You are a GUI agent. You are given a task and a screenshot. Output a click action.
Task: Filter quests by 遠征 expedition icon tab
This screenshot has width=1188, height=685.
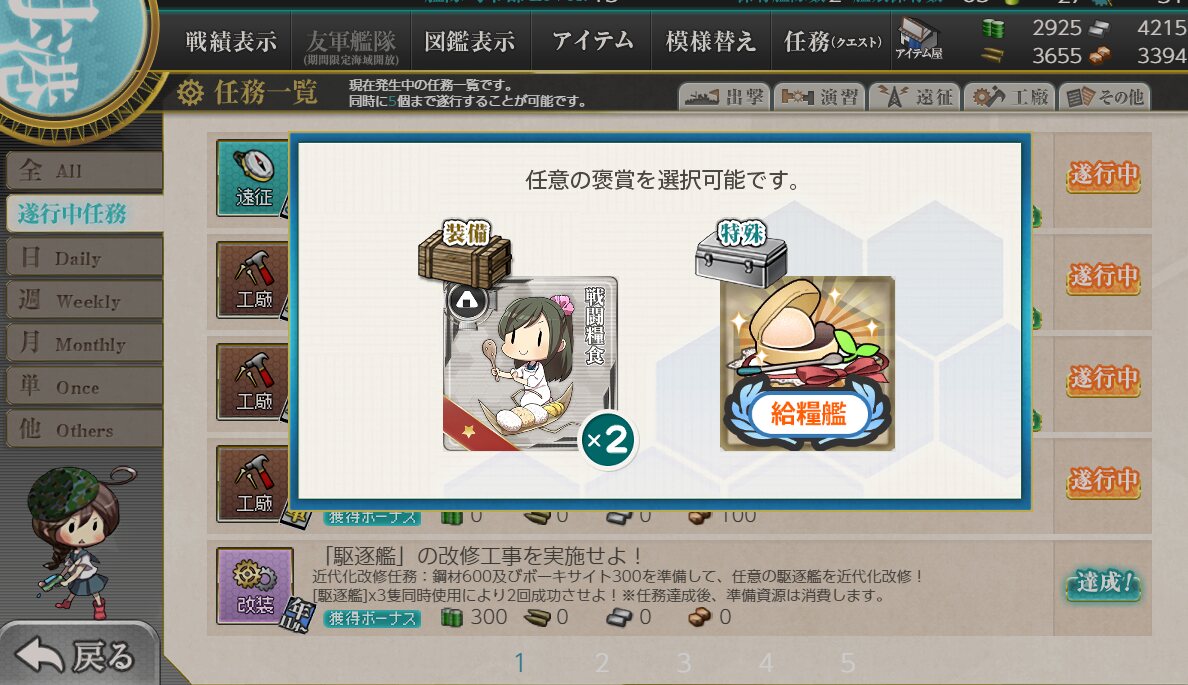[x=914, y=97]
